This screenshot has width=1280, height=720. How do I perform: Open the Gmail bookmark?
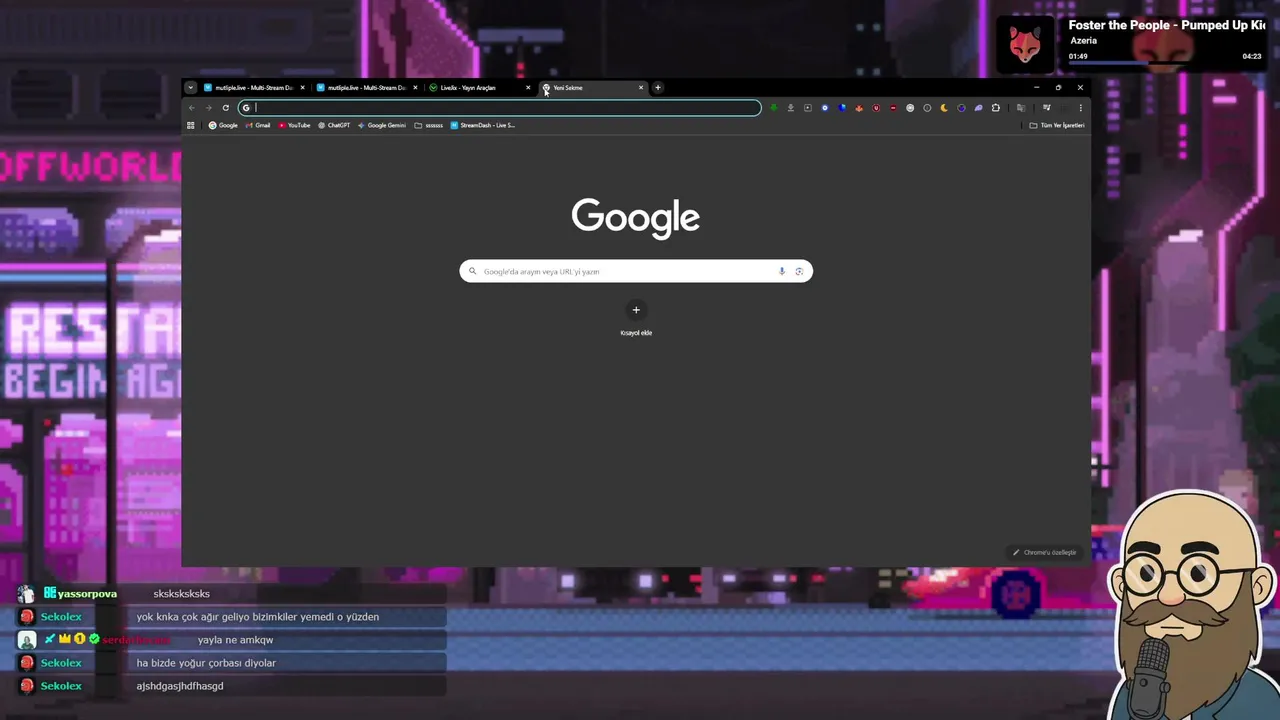click(258, 125)
